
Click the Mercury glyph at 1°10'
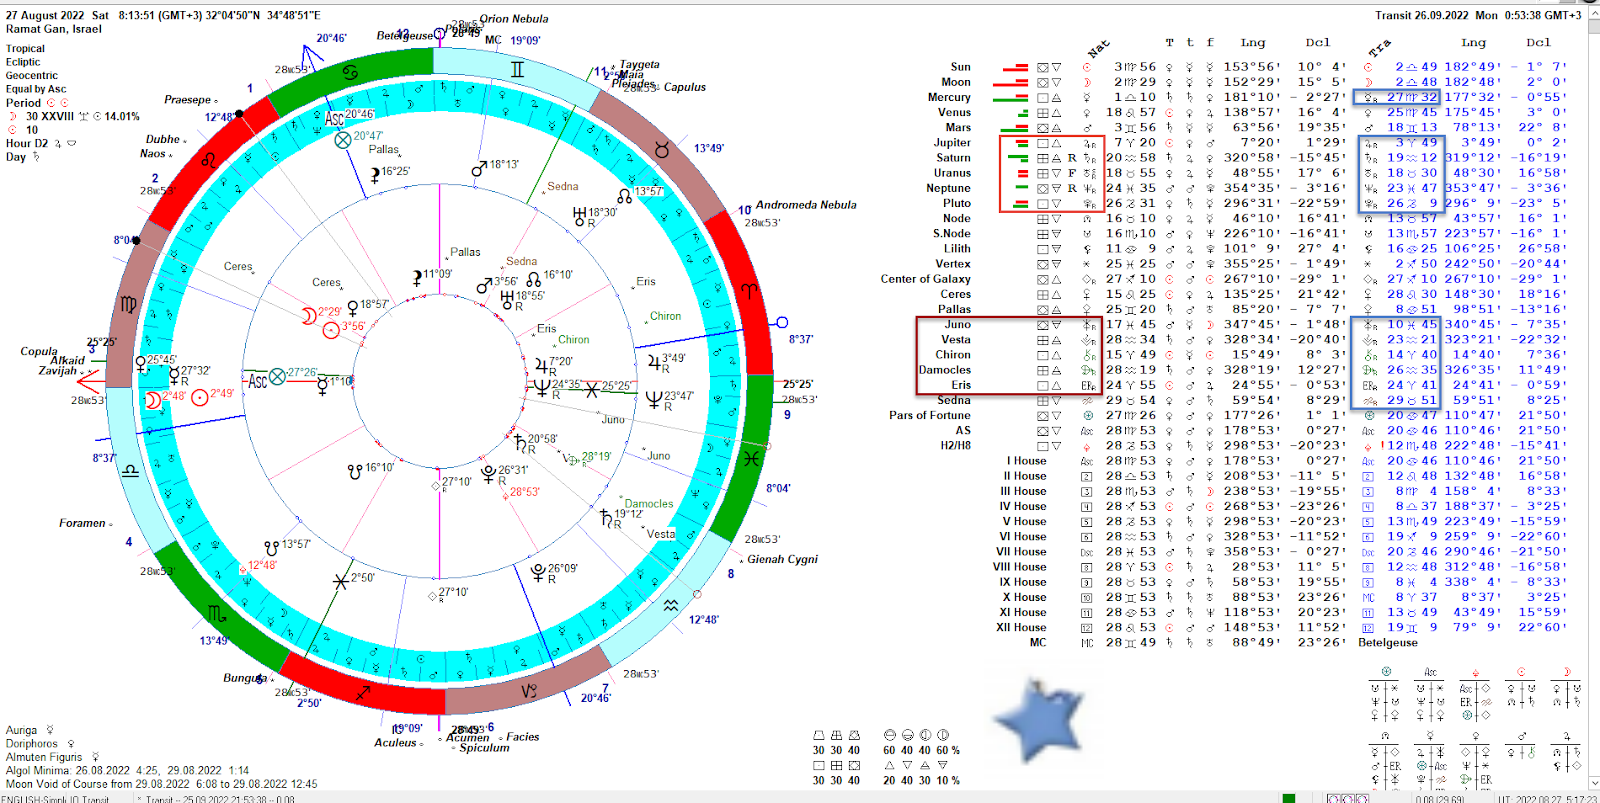point(322,385)
